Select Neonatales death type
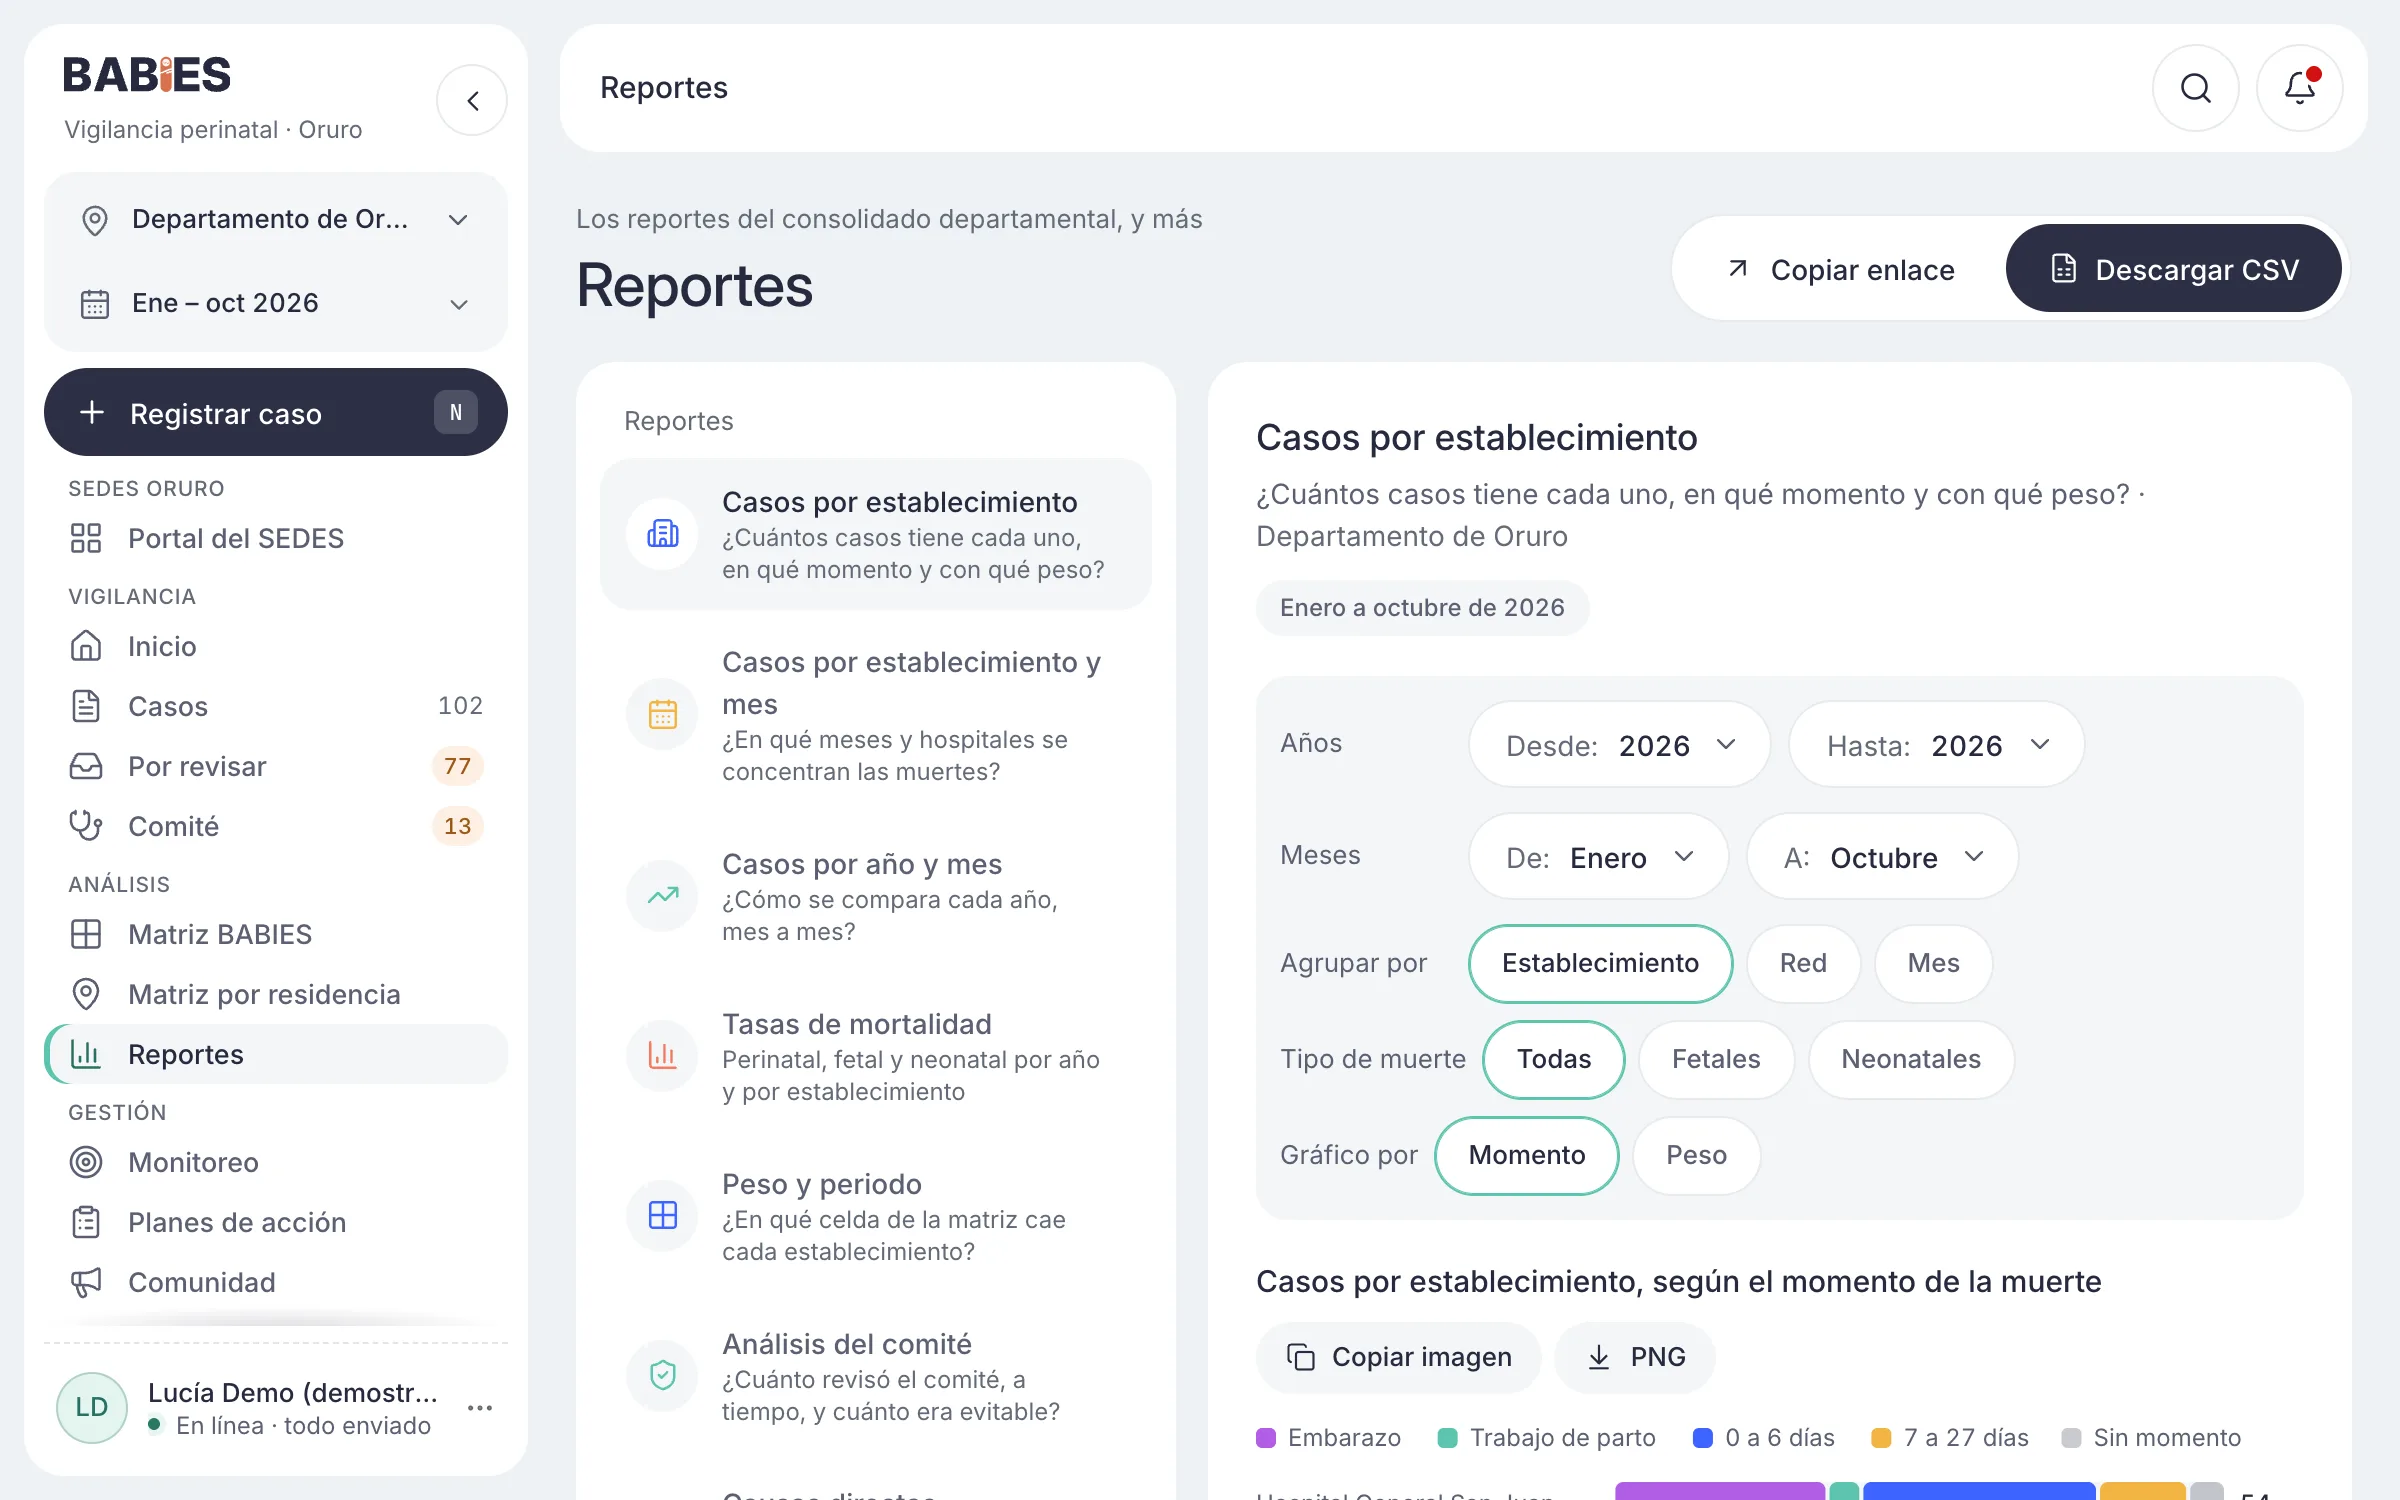 pyautogui.click(x=1911, y=1059)
